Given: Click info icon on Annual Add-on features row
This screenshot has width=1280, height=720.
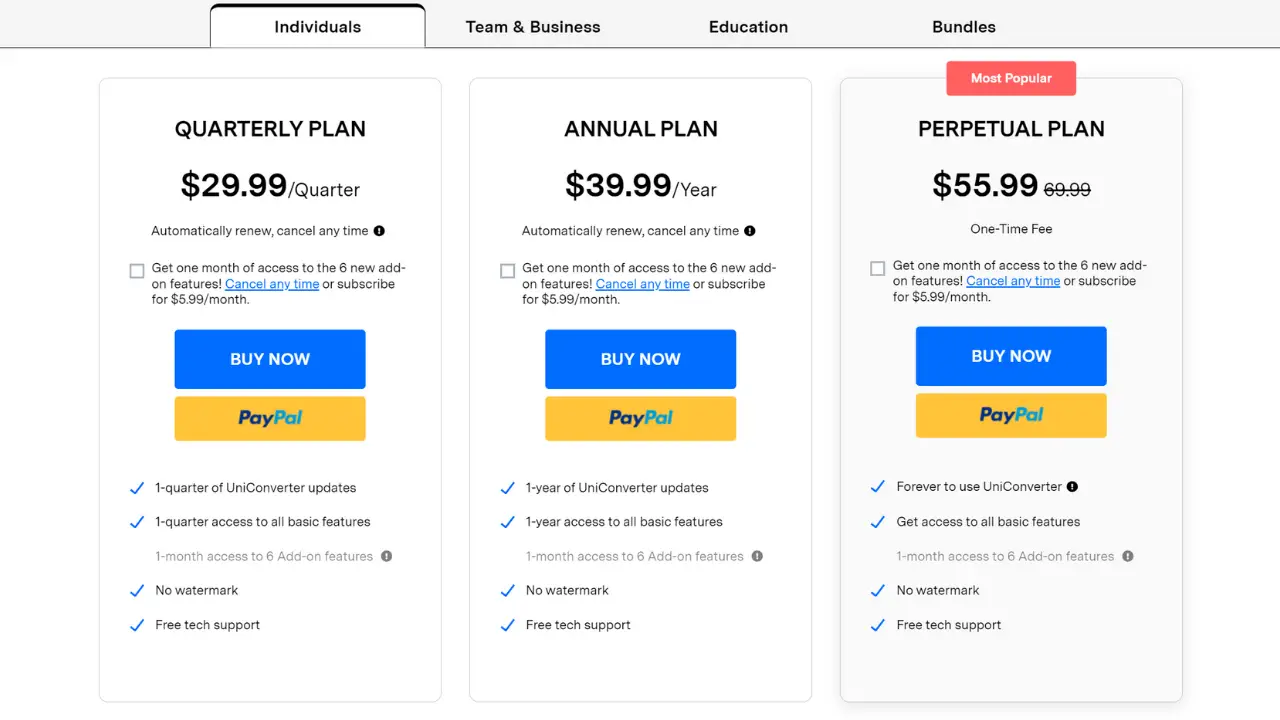Looking at the screenshot, I should pyautogui.click(x=757, y=556).
